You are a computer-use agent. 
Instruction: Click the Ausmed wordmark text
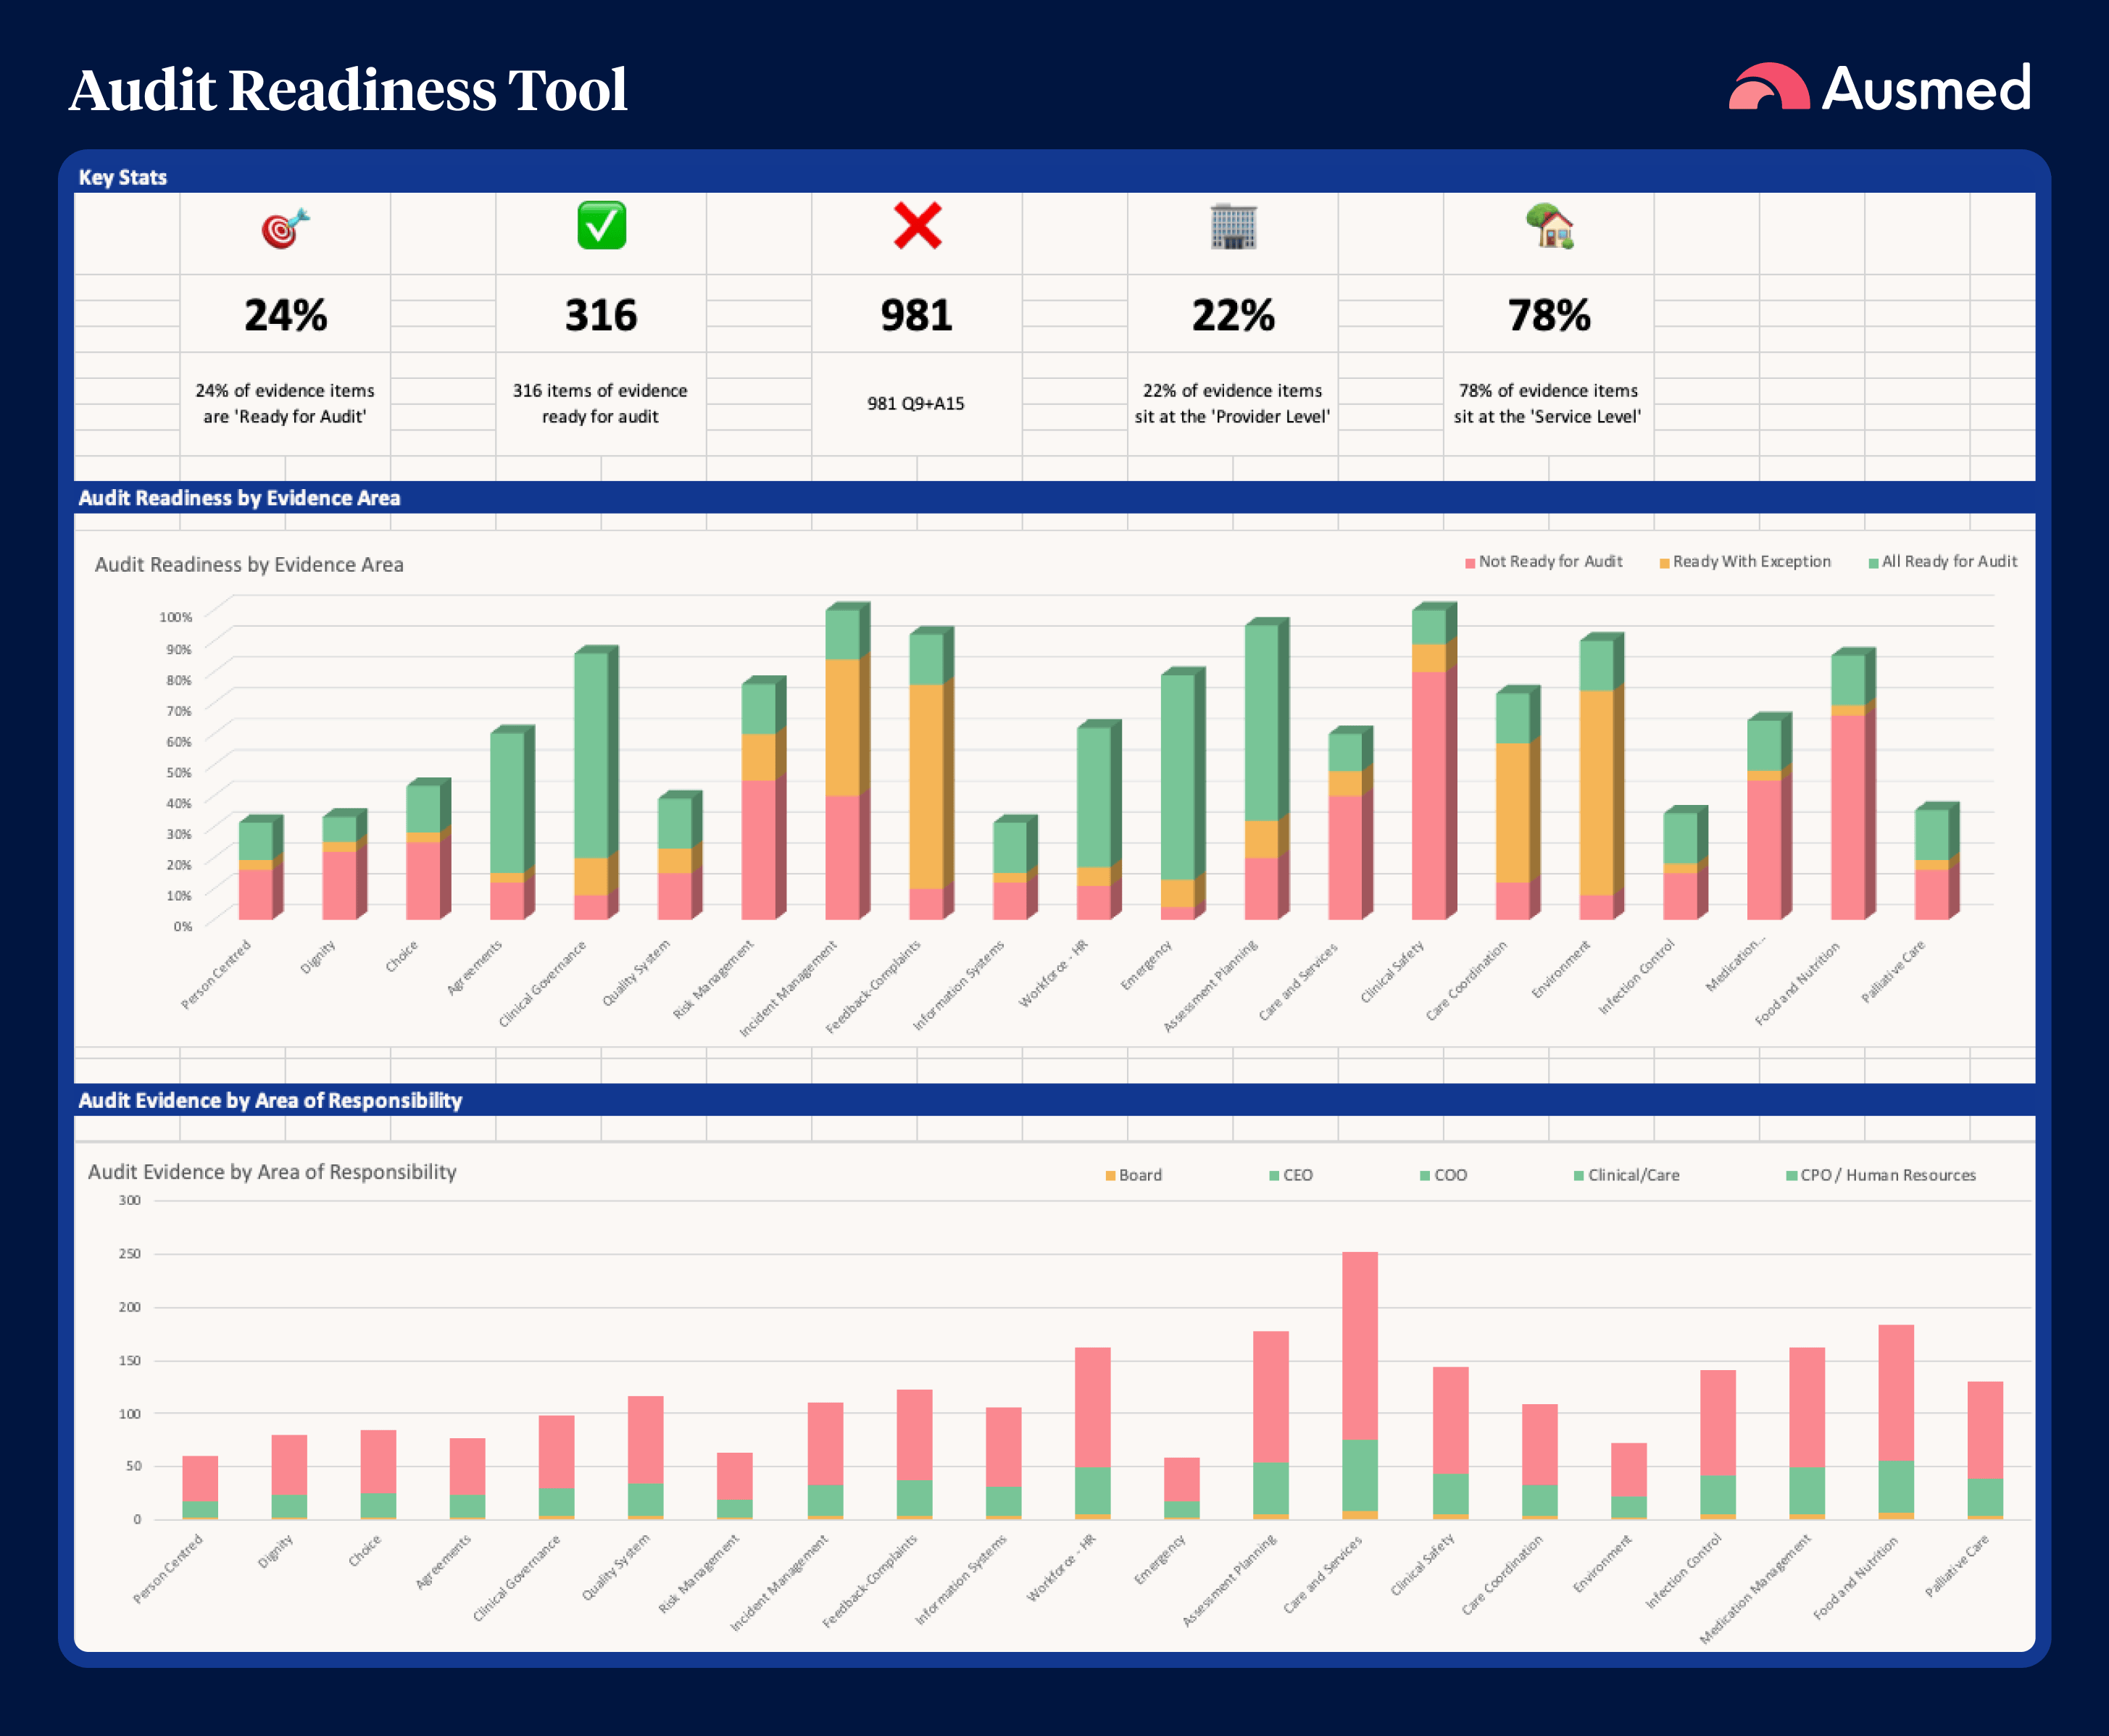point(1926,88)
